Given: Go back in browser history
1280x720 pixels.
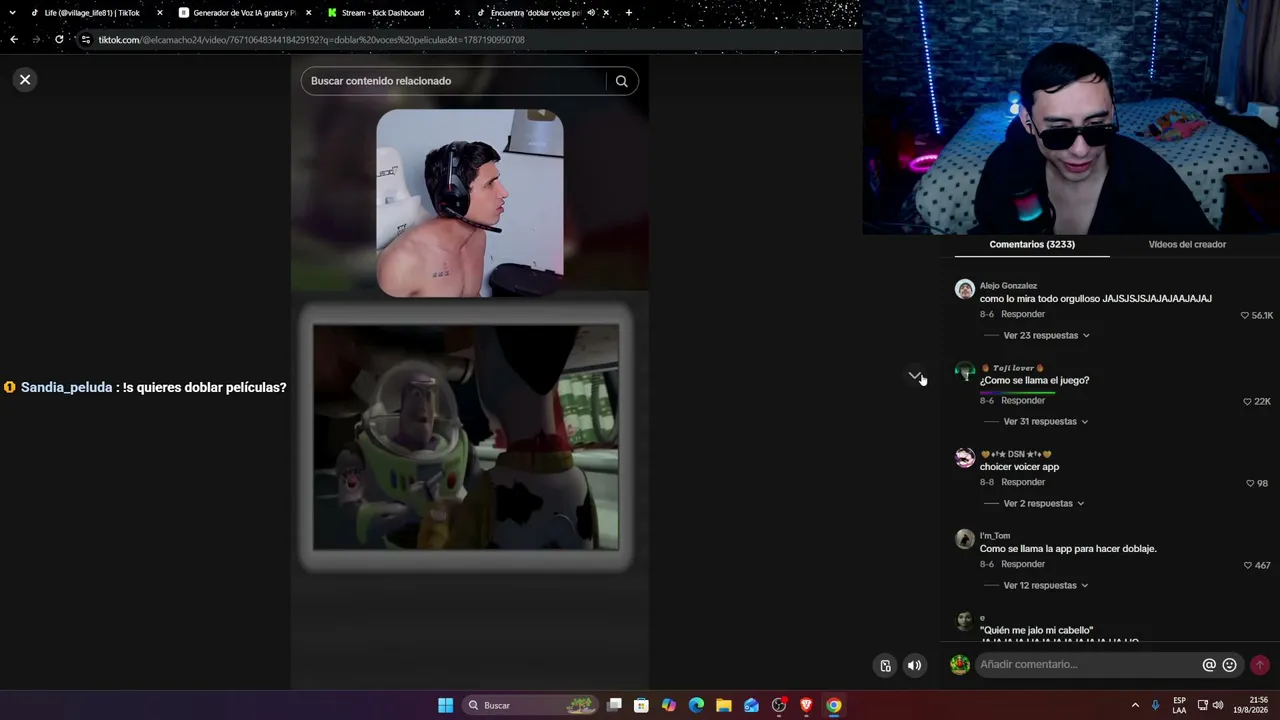Looking at the screenshot, I should click(x=14, y=40).
